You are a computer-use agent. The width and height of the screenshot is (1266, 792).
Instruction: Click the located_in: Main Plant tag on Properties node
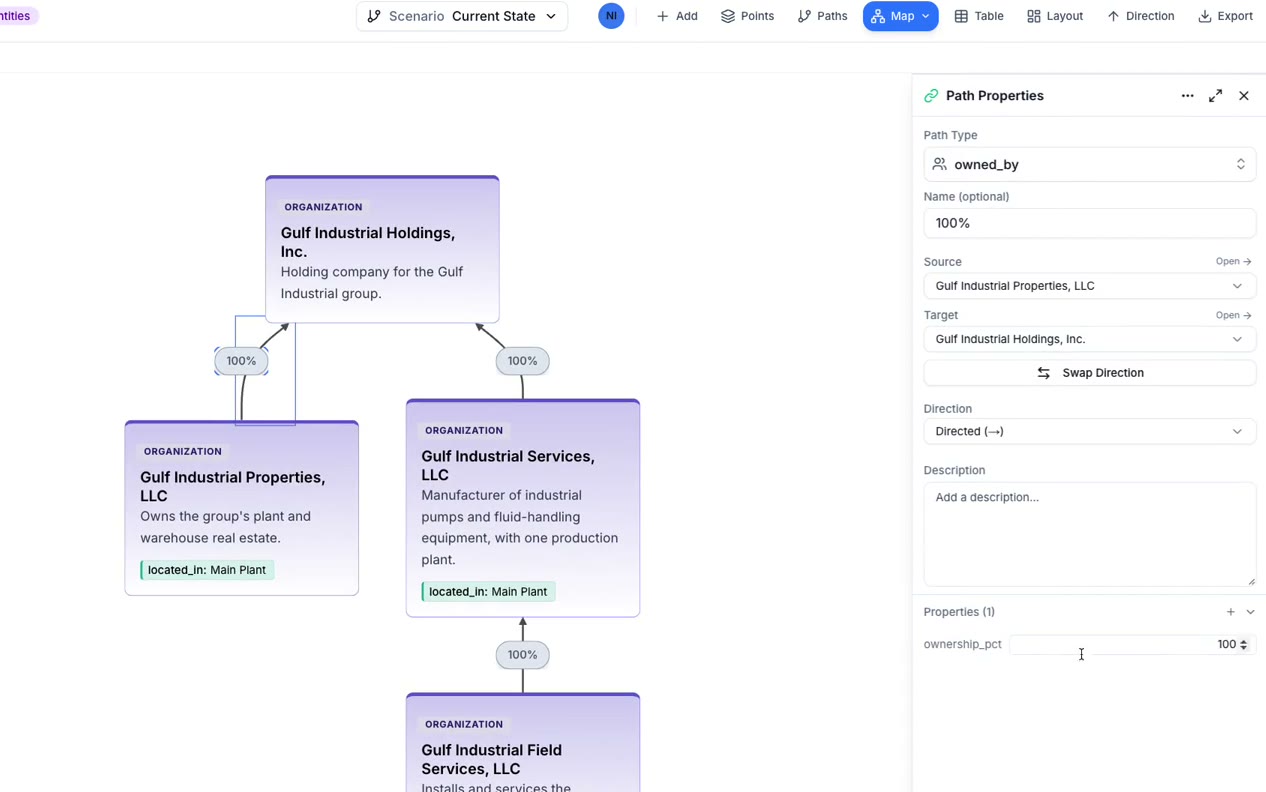coord(207,570)
